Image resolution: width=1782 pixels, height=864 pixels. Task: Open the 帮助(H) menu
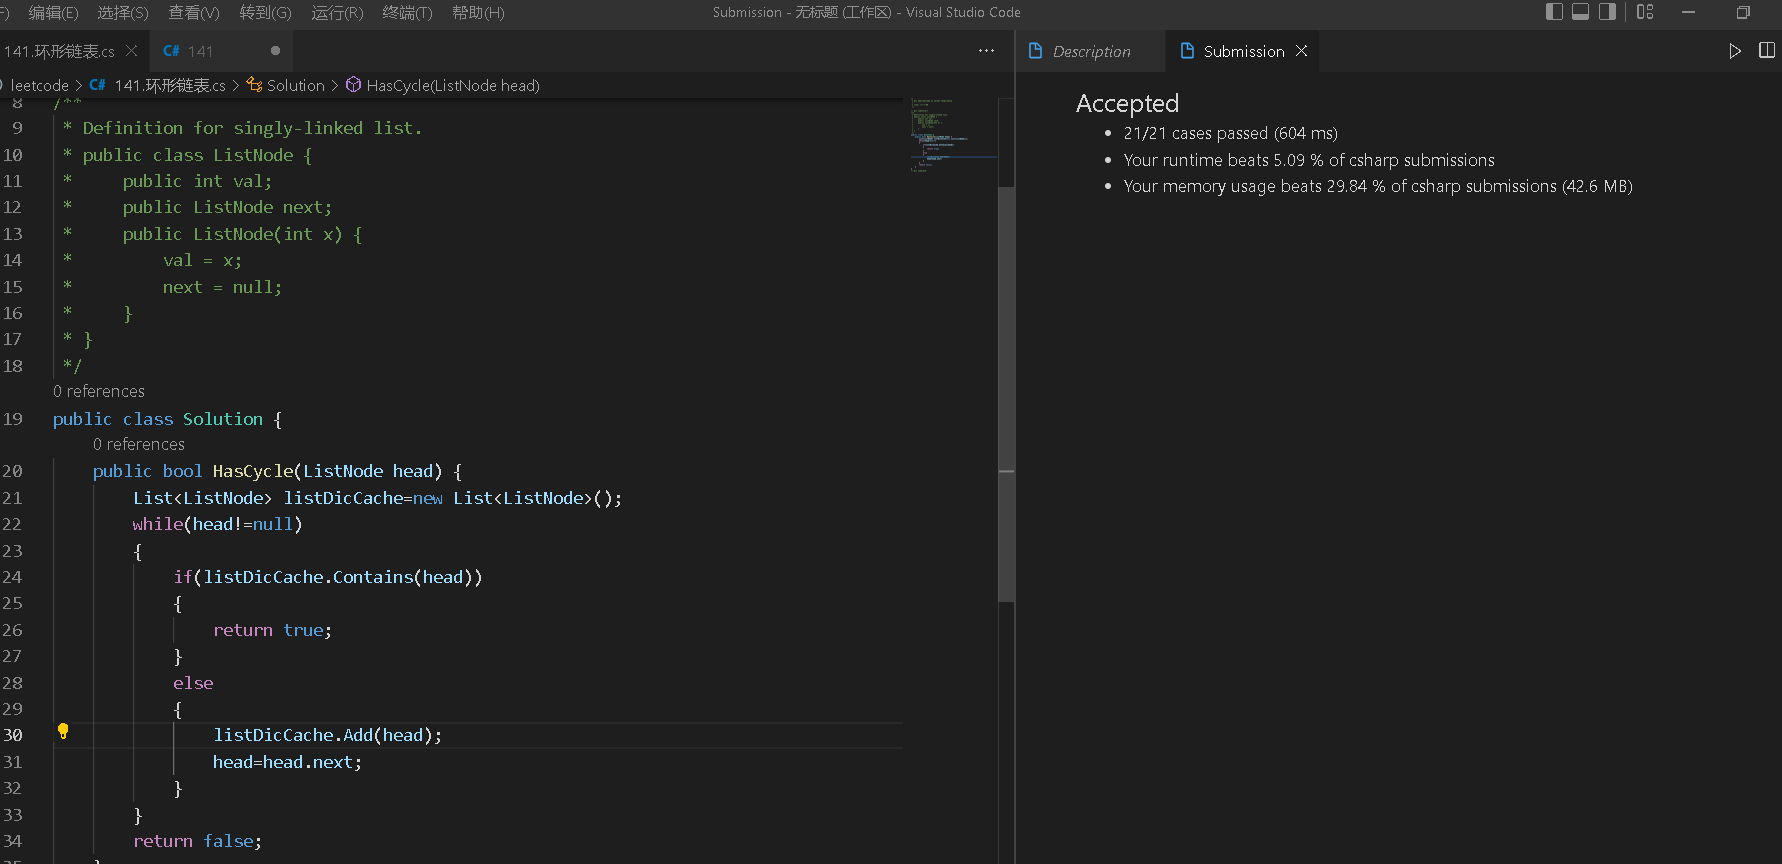coord(478,12)
